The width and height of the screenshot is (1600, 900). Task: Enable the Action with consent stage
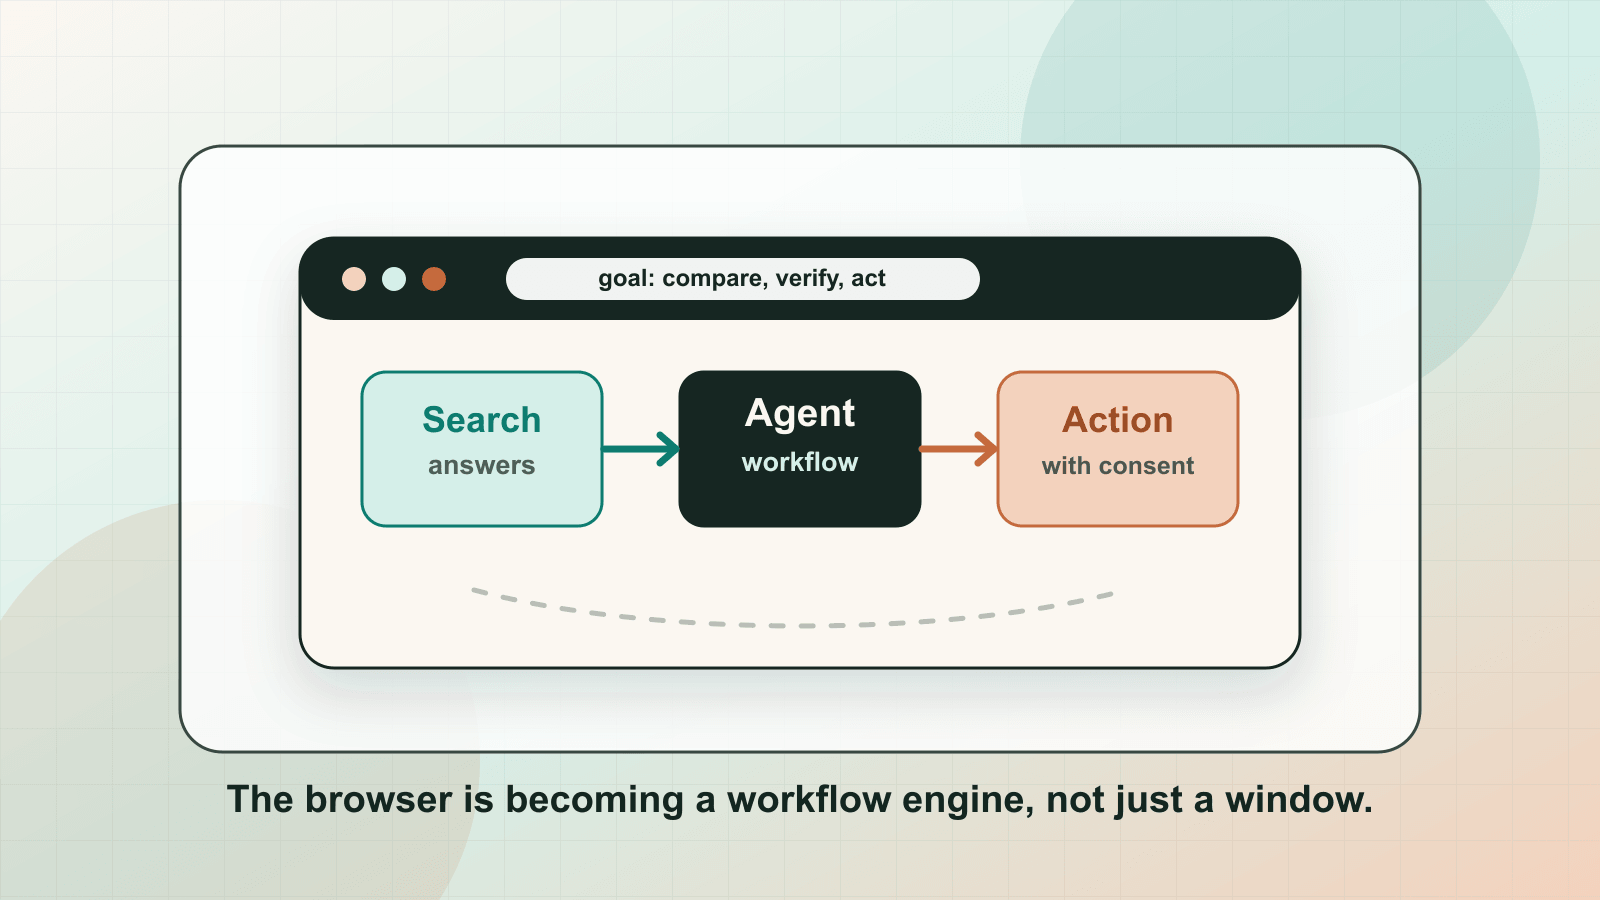coord(1117,448)
